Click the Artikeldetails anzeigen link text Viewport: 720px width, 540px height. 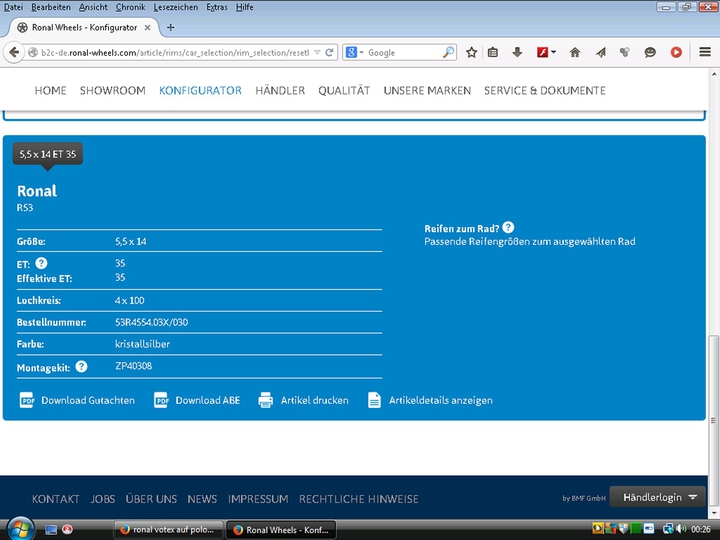[441, 400]
